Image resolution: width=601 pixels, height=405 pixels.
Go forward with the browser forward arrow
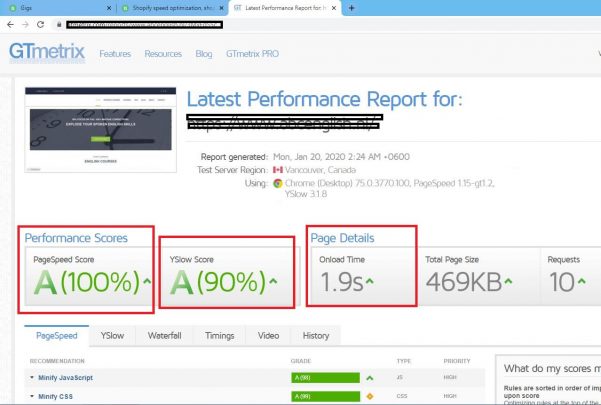(25, 25)
